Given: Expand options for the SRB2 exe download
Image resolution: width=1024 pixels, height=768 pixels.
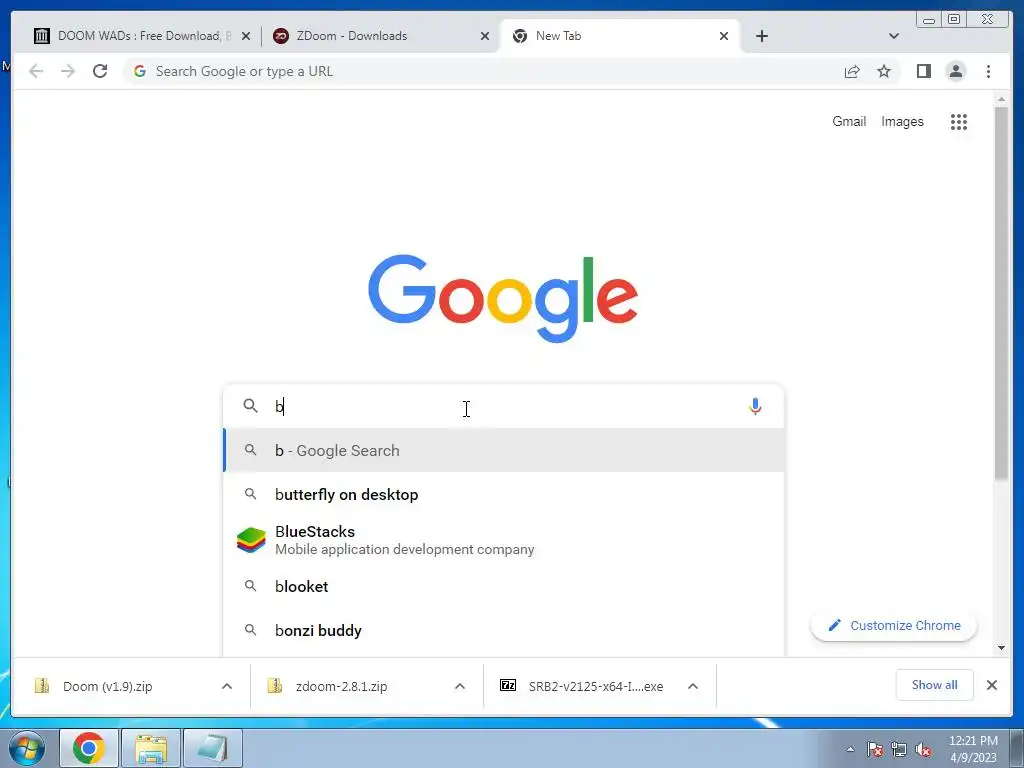Looking at the screenshot, I should 693,686.
